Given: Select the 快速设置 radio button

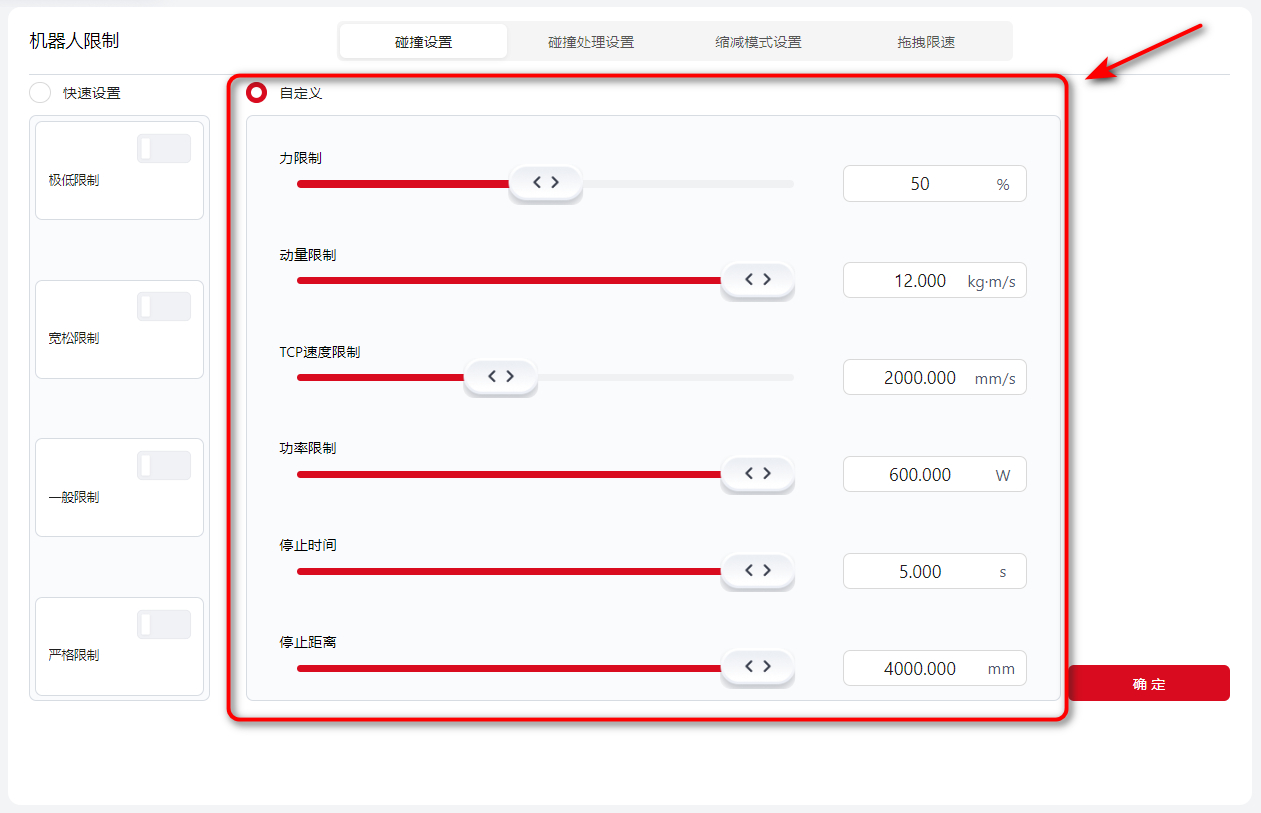Looking at the screenshot, I should [40, 93].
